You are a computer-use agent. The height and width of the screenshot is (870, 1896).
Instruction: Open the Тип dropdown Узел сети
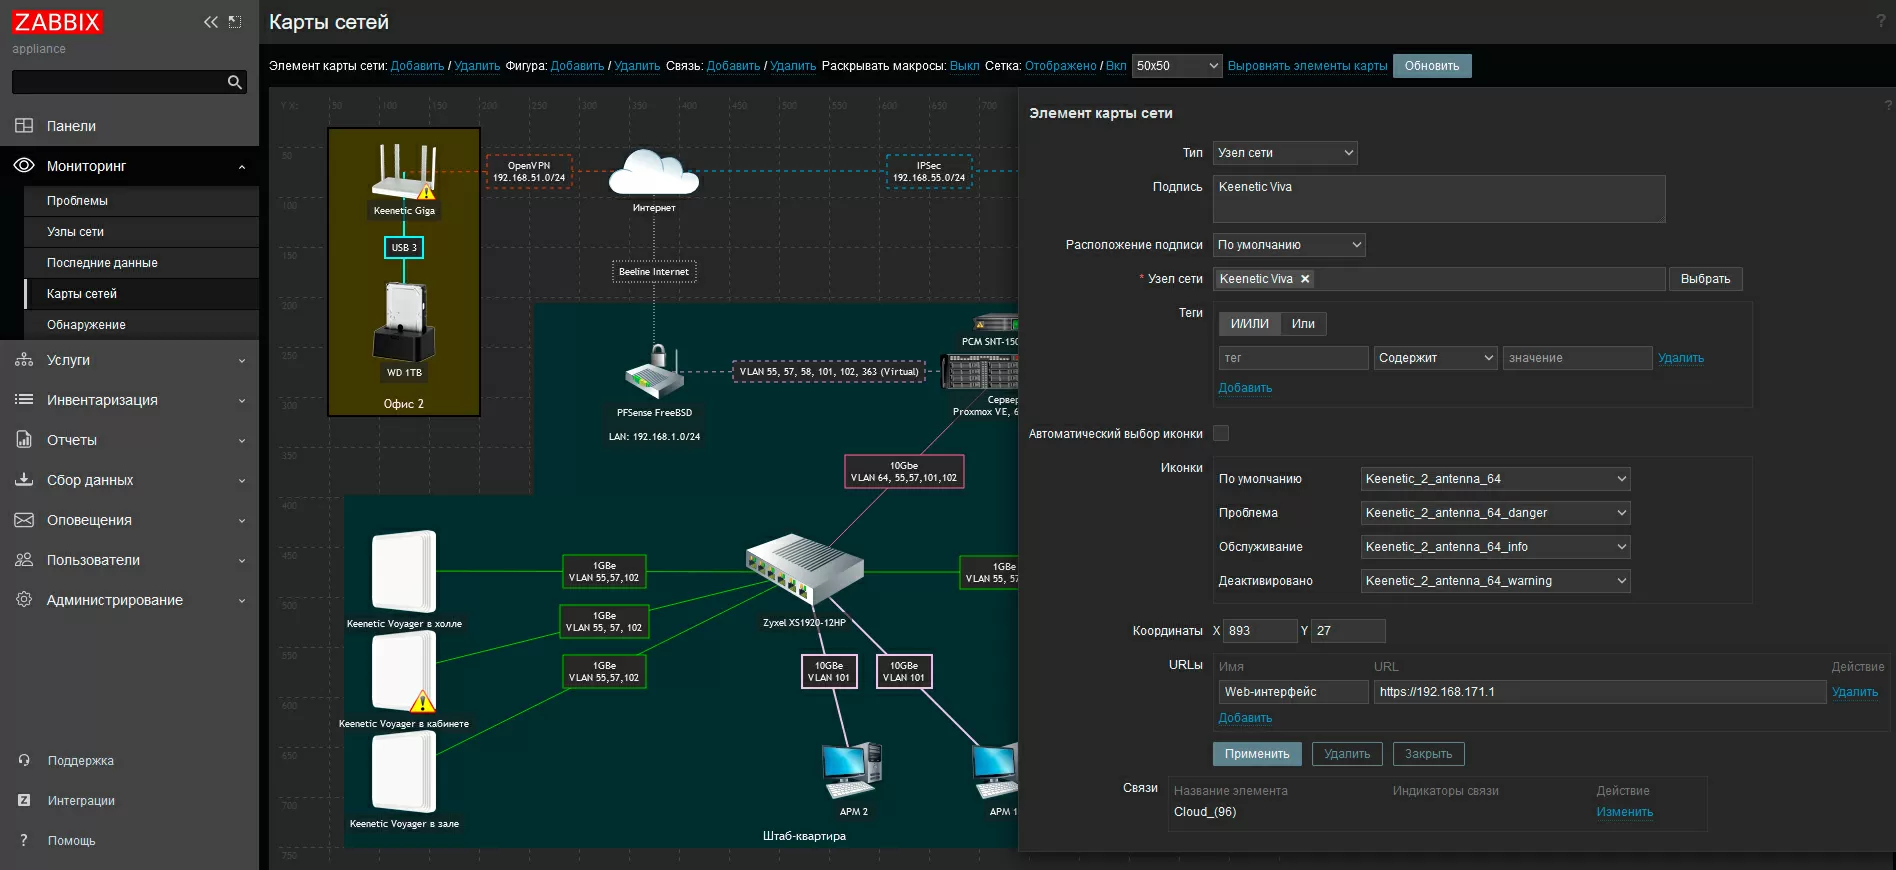point(1285,153)
